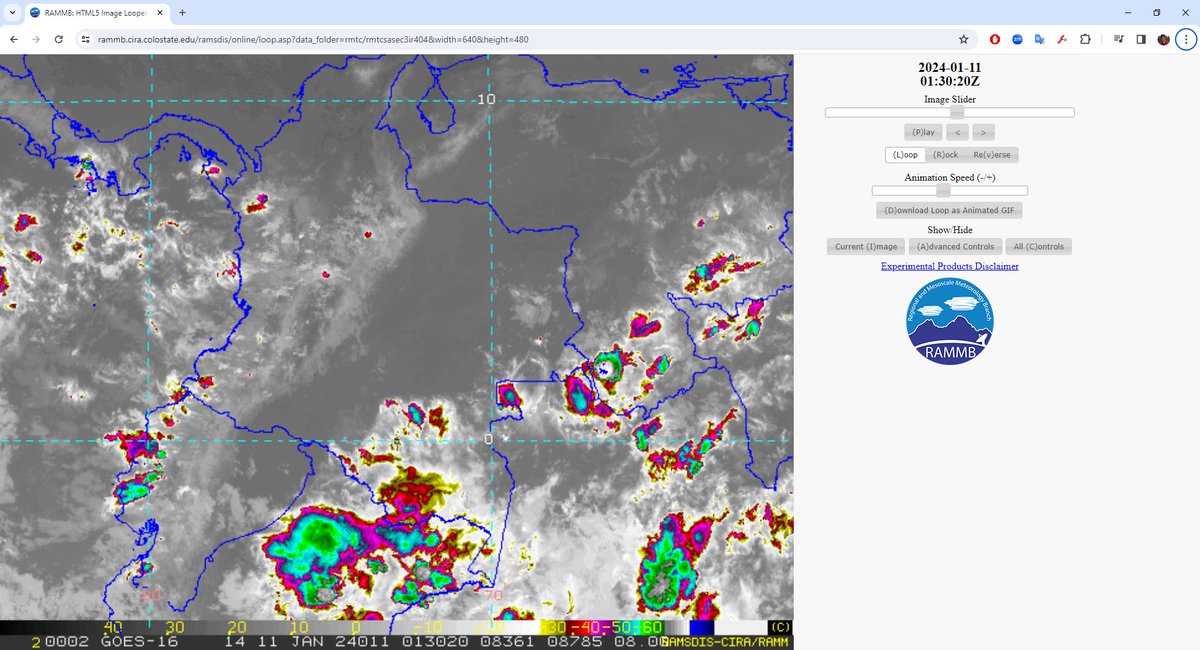This screenshot has width=1200, height=650.
Task: Click the temperature color scale bar
Action: point(396,626)
